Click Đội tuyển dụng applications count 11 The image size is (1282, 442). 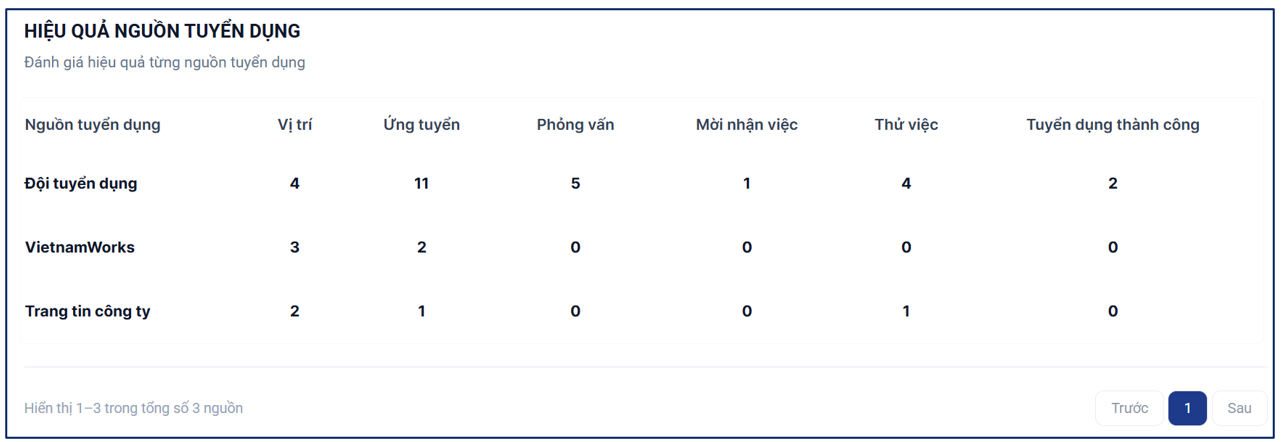[421, 184]
